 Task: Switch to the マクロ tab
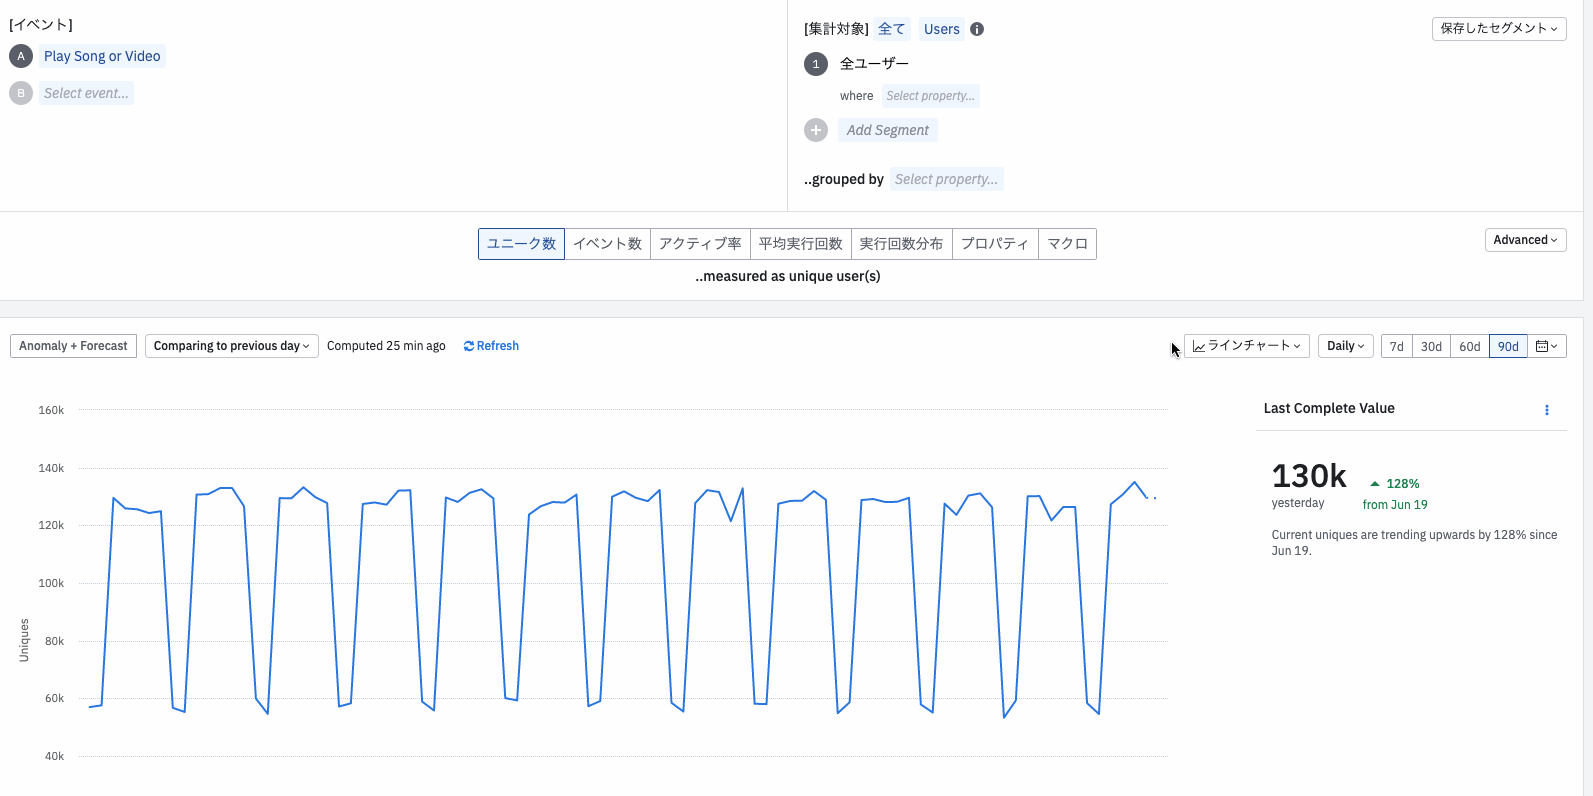[1067, 244]
